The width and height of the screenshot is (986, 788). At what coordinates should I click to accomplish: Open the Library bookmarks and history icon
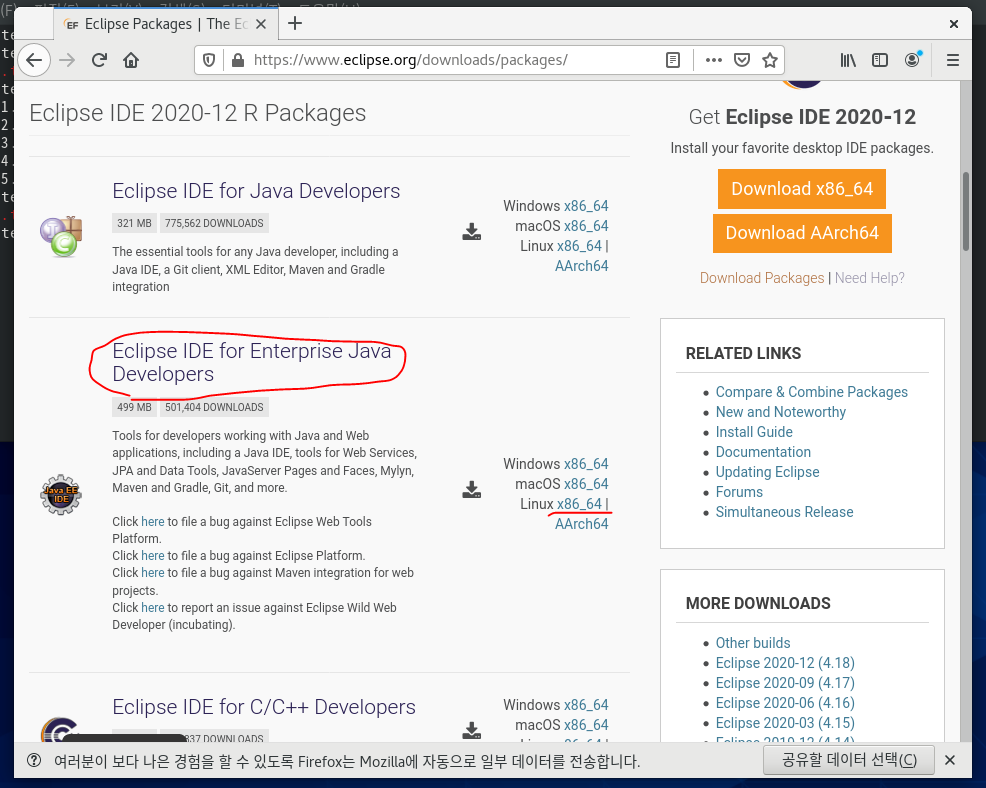tap(848, 60)
